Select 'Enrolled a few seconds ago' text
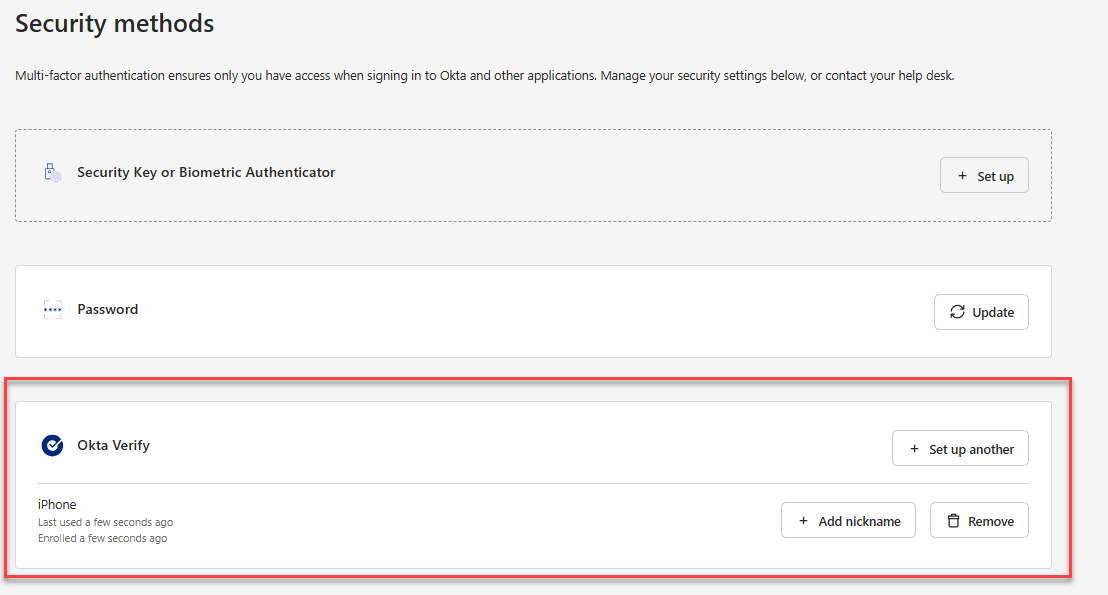Viewport: 1108px width, 595px height. pyautogui.click(x=102, y=538)
